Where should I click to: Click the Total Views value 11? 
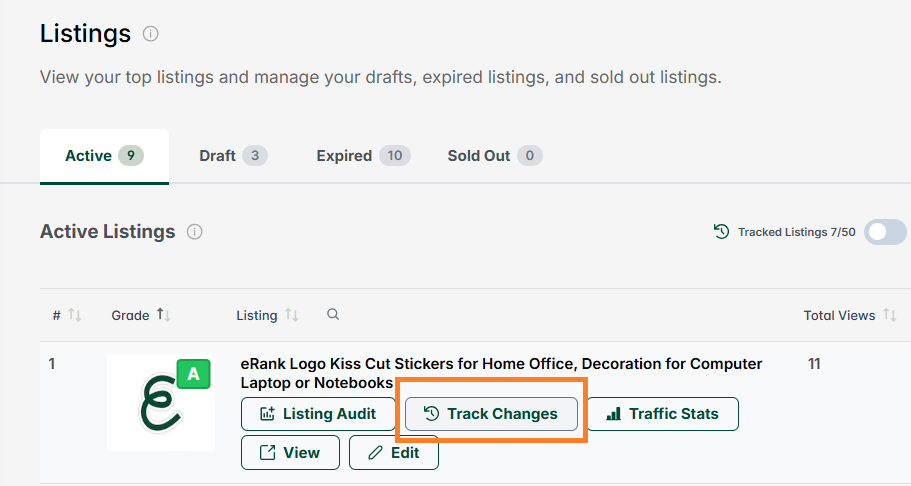point(814,364)
